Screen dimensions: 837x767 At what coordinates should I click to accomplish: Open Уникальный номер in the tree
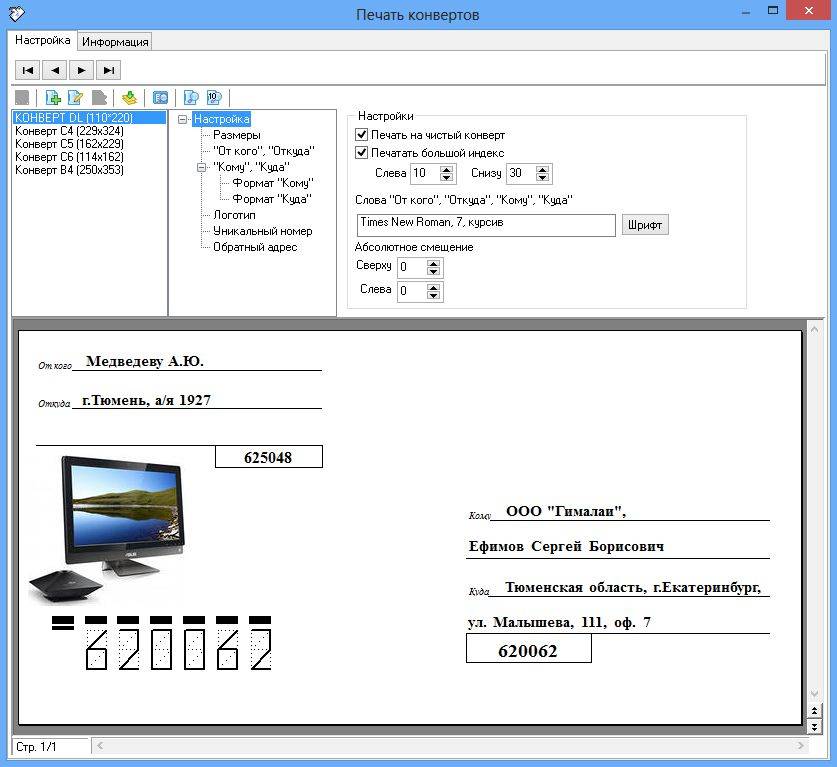pyautogui.click(x=263, y=231)
